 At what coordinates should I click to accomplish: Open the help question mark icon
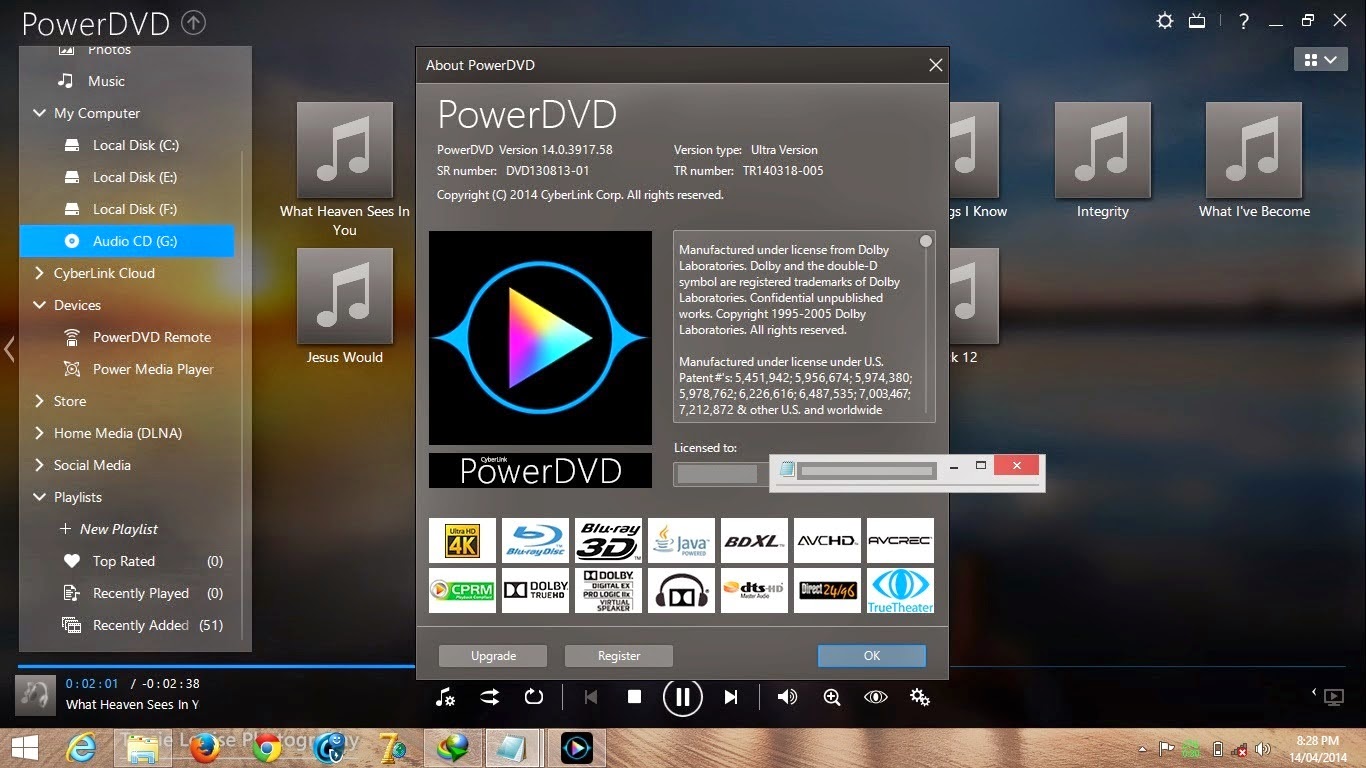pyautogui.click(x=1244, y=21)
